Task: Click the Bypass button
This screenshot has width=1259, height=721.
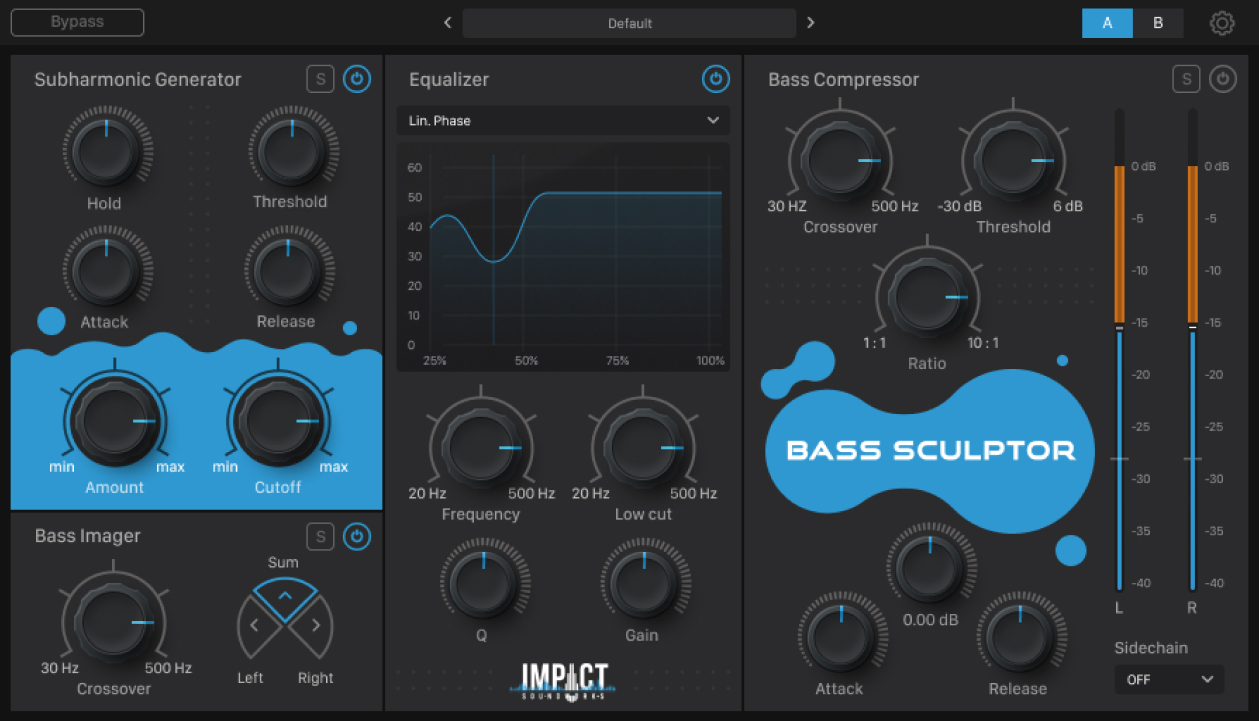Action: (77, 22)
